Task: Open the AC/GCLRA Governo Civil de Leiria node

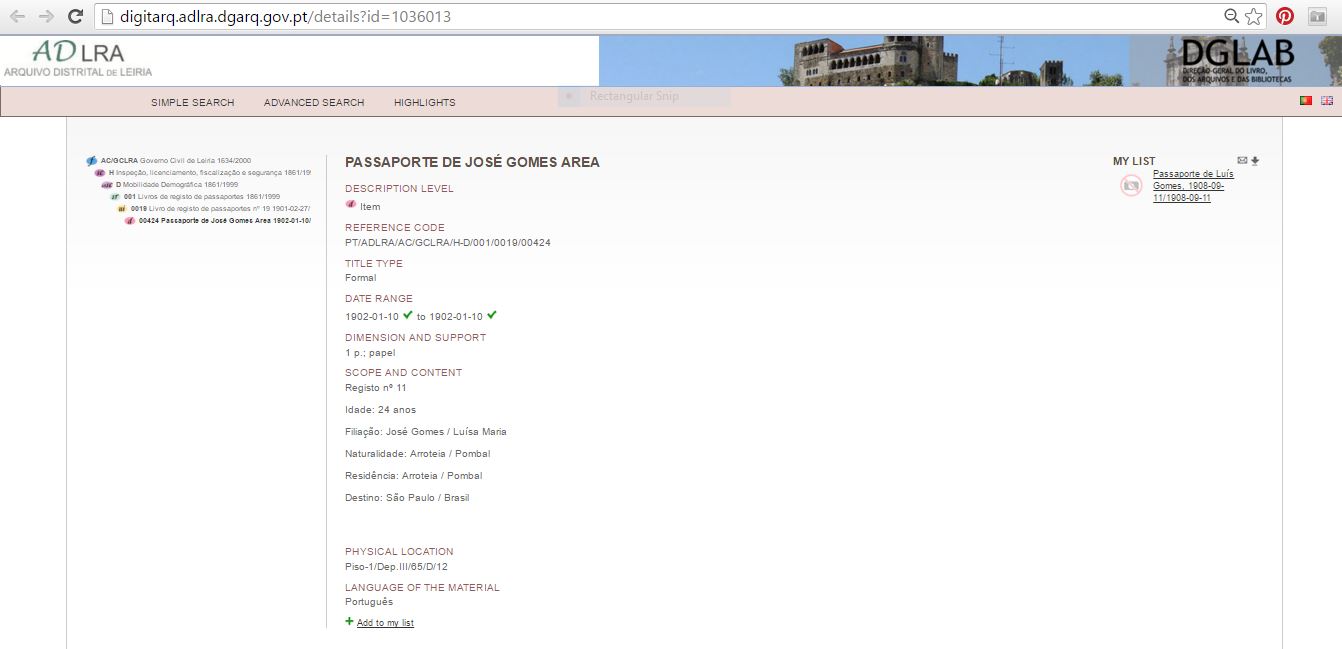Action: pos(175,160)
